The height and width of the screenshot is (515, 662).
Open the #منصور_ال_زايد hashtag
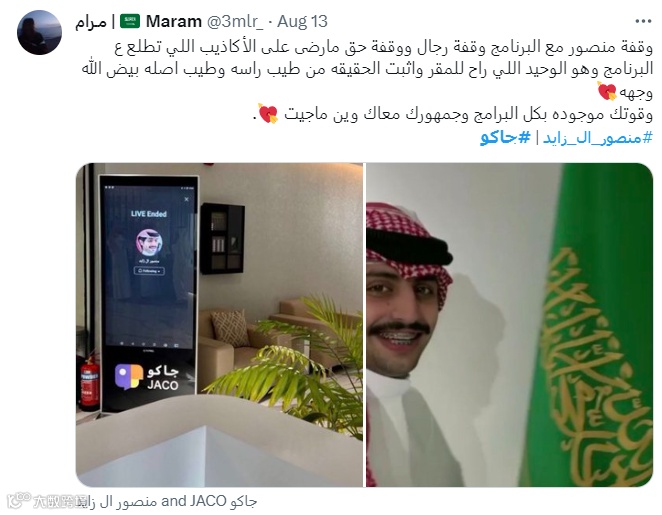pyautogui.click(x=598, y=138)
